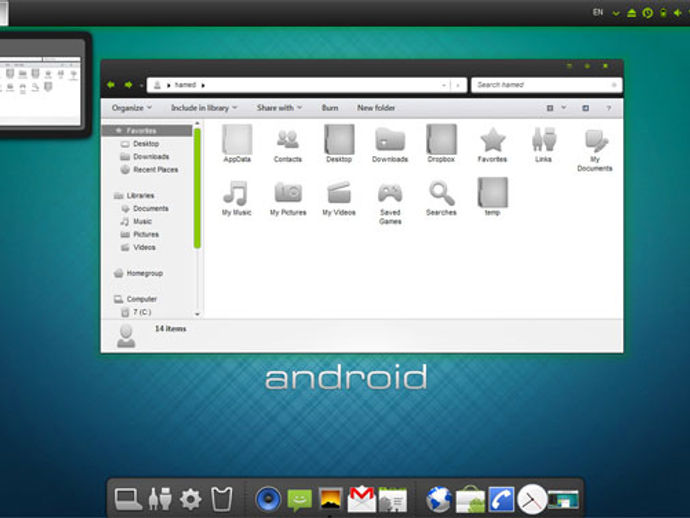Open the desktop preview icon in dock
Viewport: 690px width, 518px height.
pyautogui.click(x=563, y=500)
